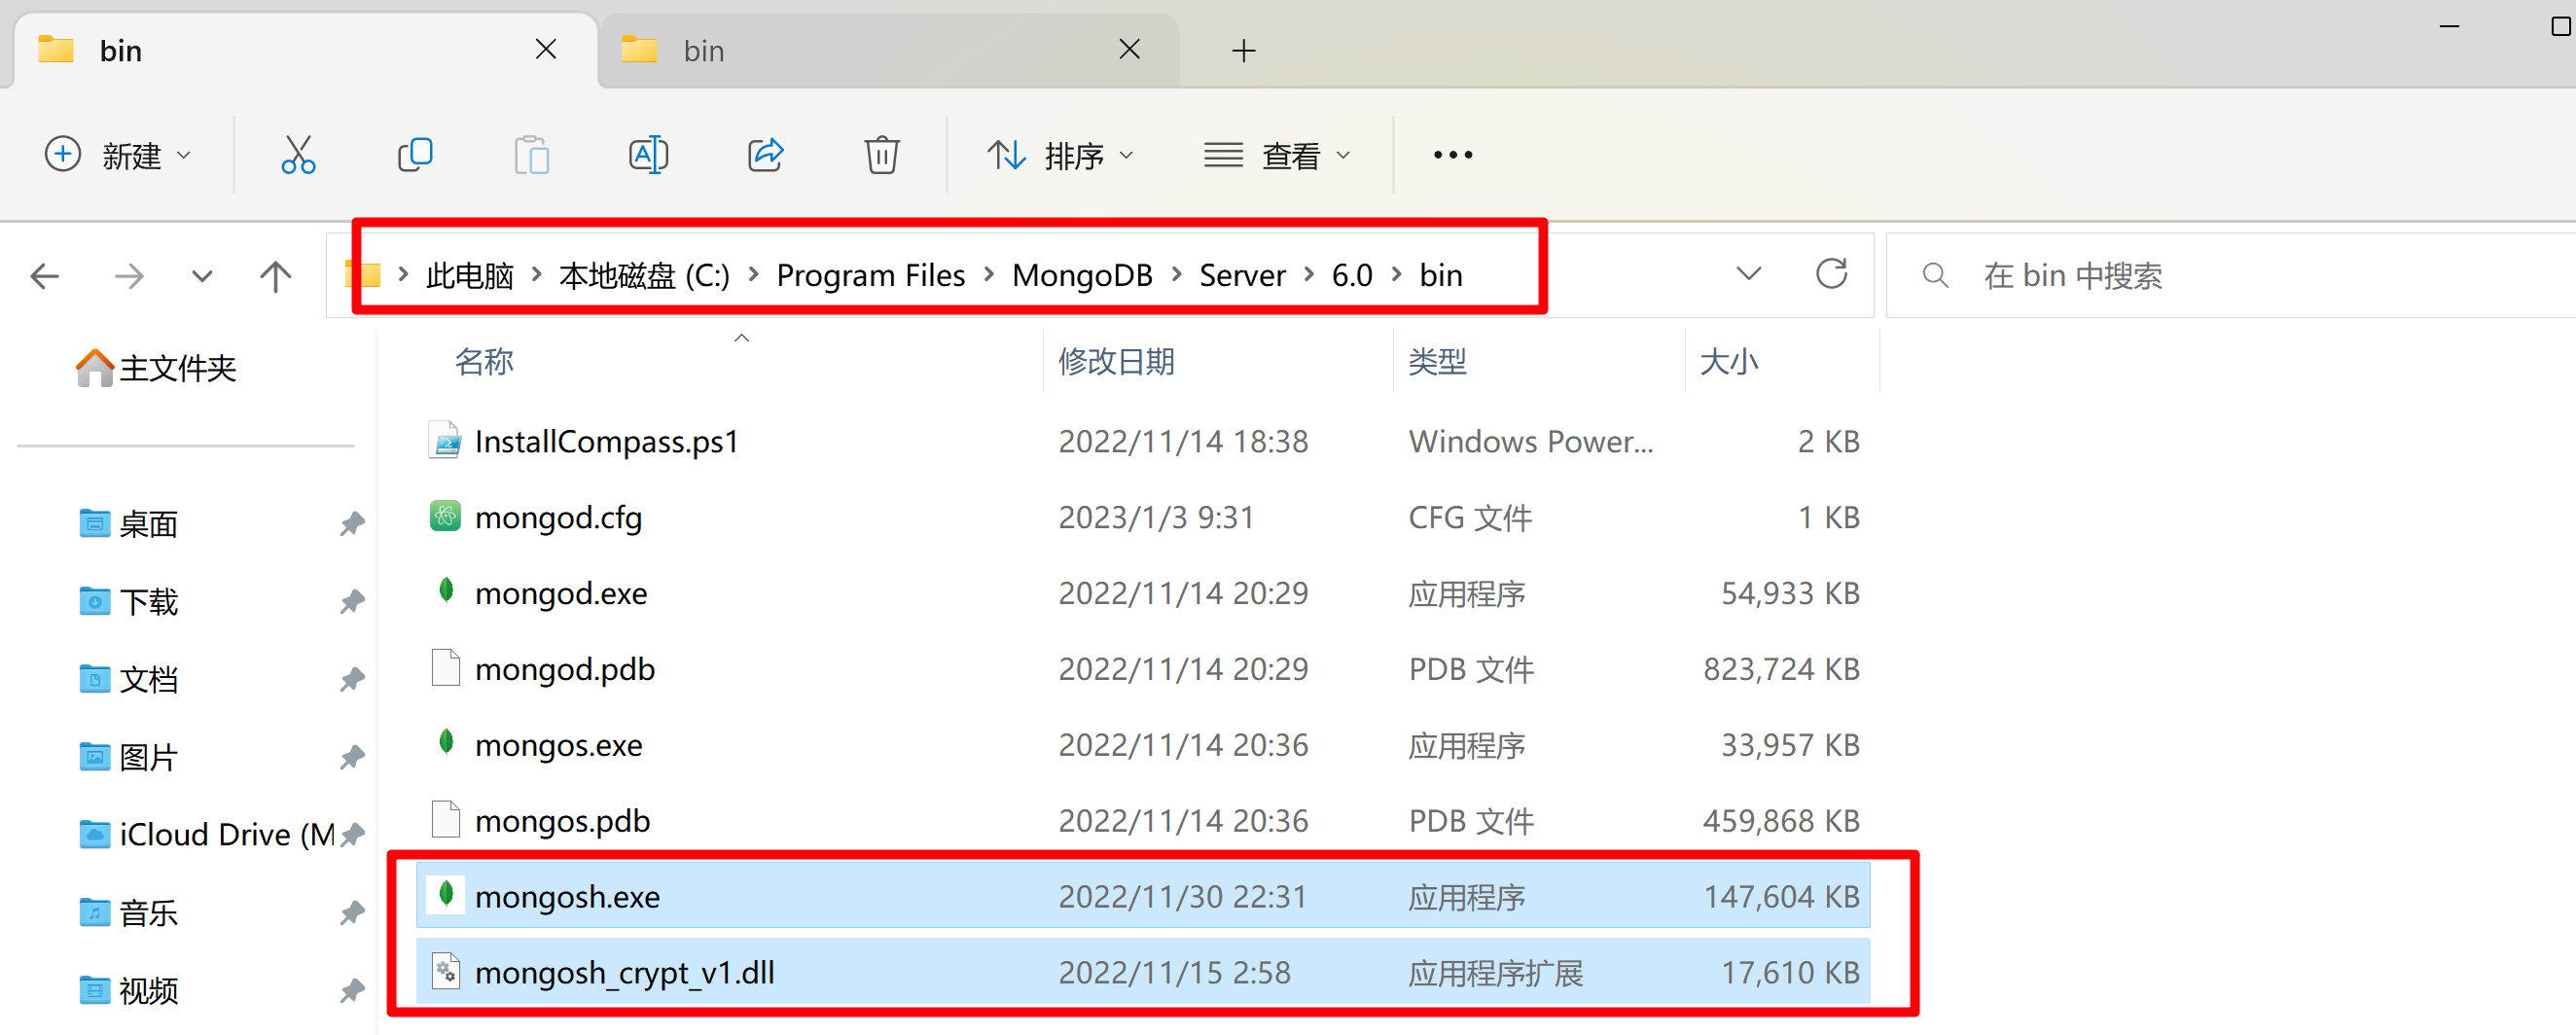The height and width of the screenshot is (1035, 2576).
Task: Select the InstallCompass.ps1 file name
Action: [x=606, y=441]
